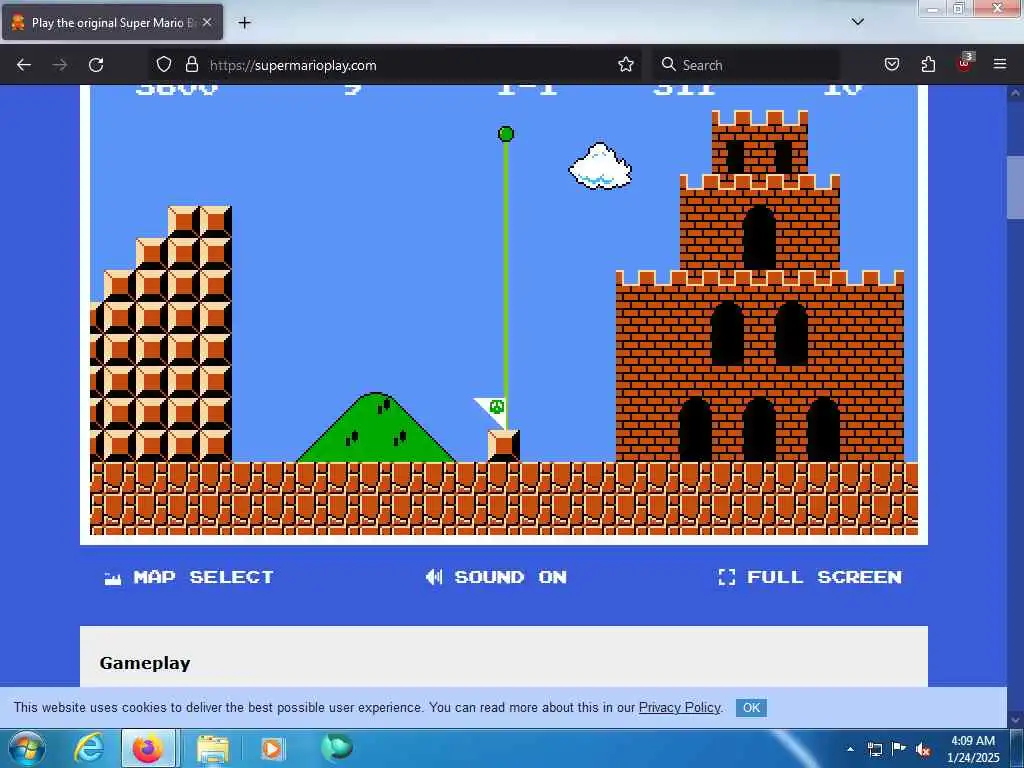The width and height of the screenshot is (1024, 768).
Task: View site security padlock info
Action: [191, 65]
